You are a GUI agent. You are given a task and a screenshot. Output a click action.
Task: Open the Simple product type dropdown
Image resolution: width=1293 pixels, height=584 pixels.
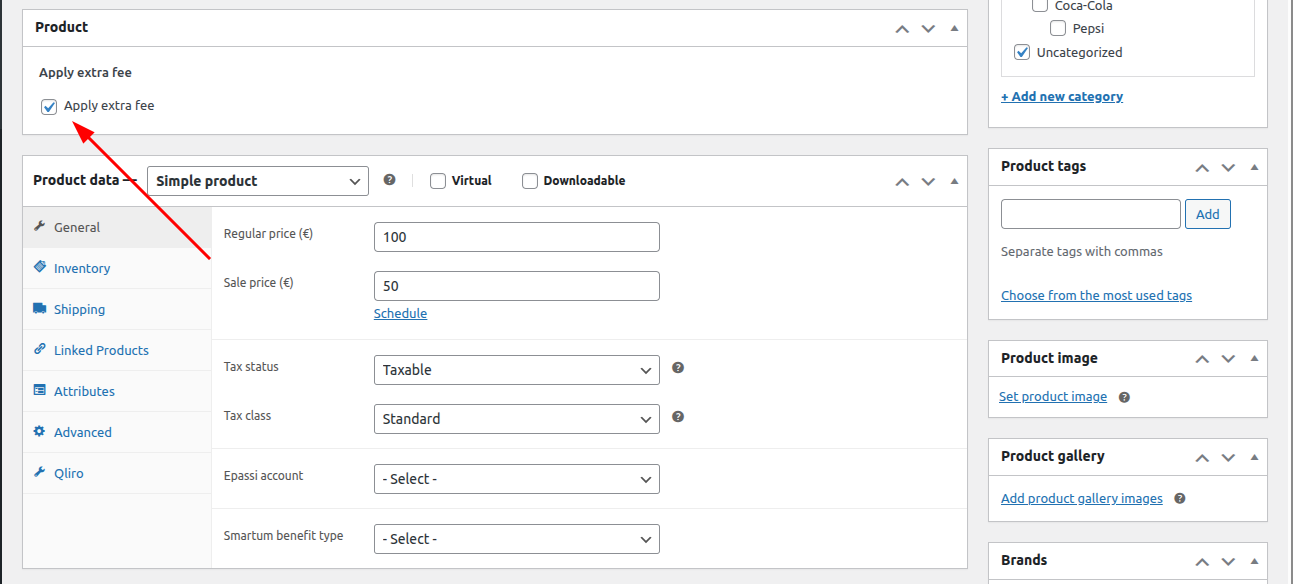pos(258,181)
